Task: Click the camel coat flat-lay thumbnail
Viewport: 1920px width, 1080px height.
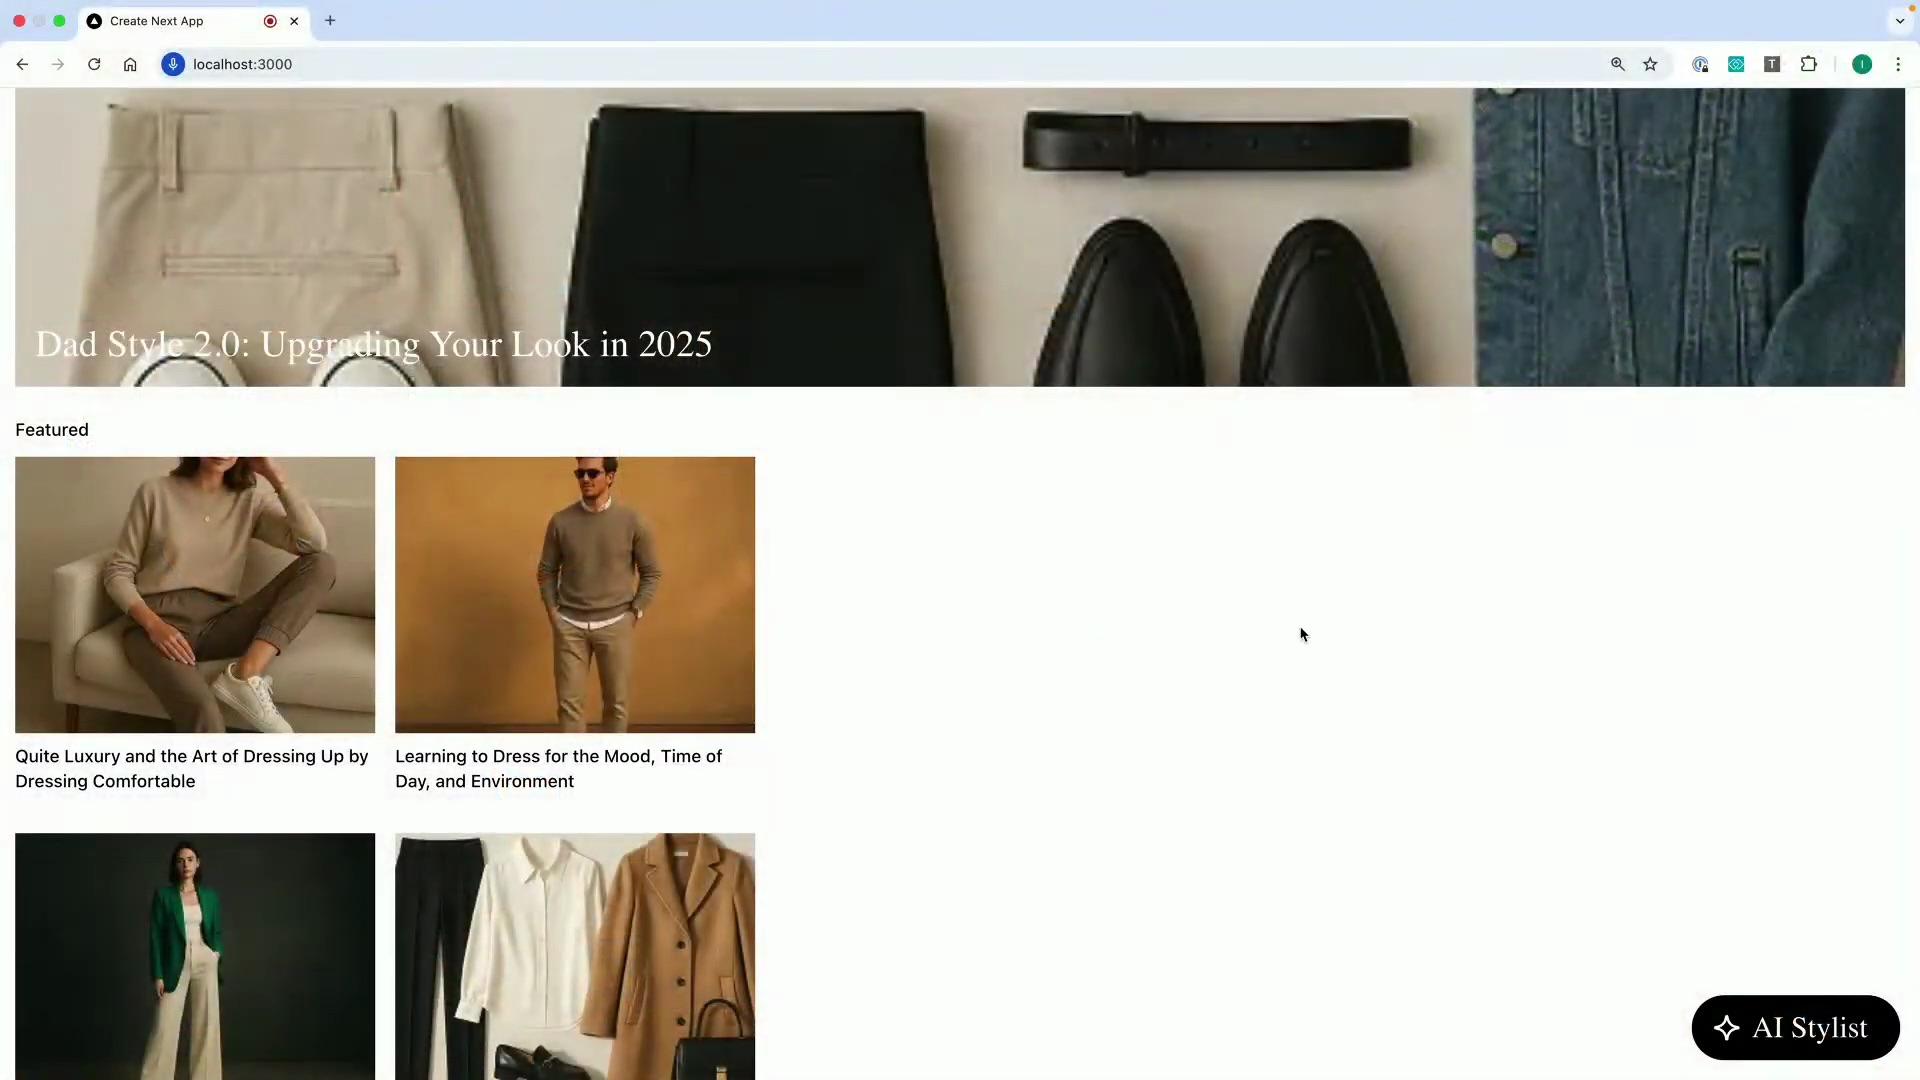Action: tap(575, 956)
